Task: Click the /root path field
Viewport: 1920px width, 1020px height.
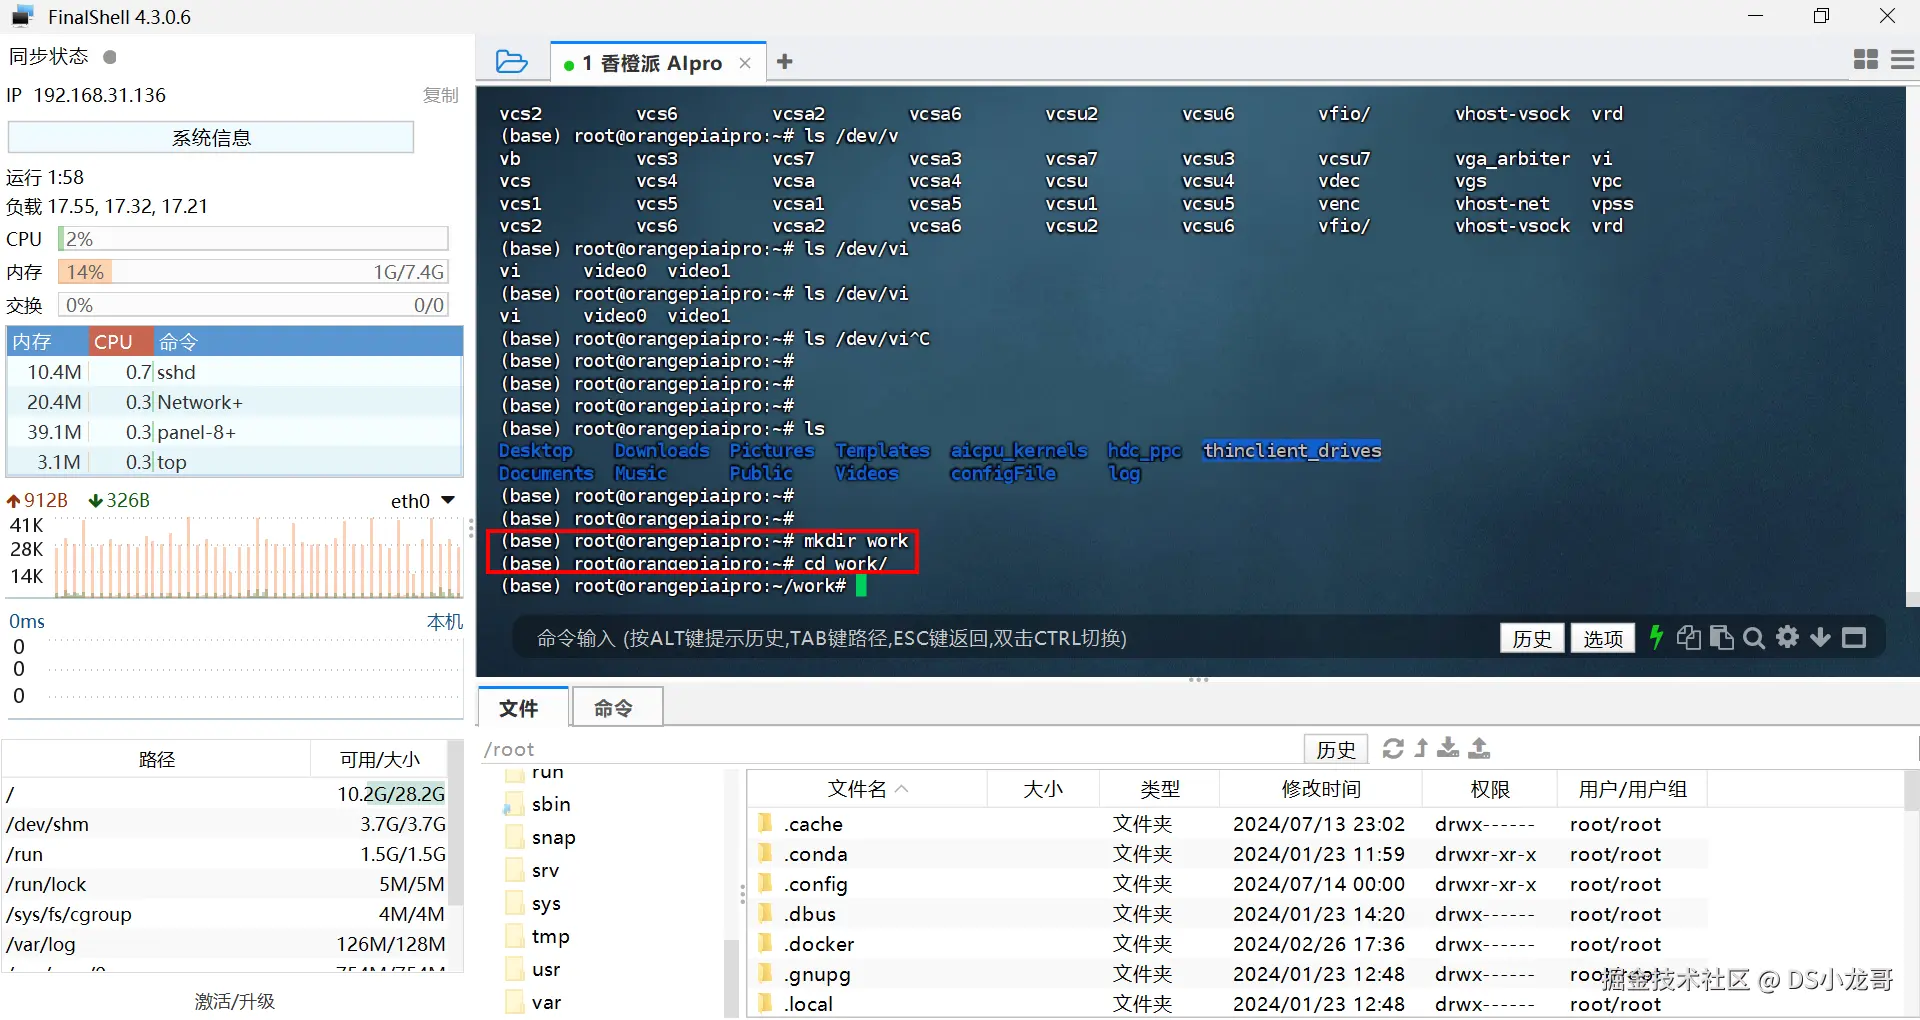Action: [890, 749]
